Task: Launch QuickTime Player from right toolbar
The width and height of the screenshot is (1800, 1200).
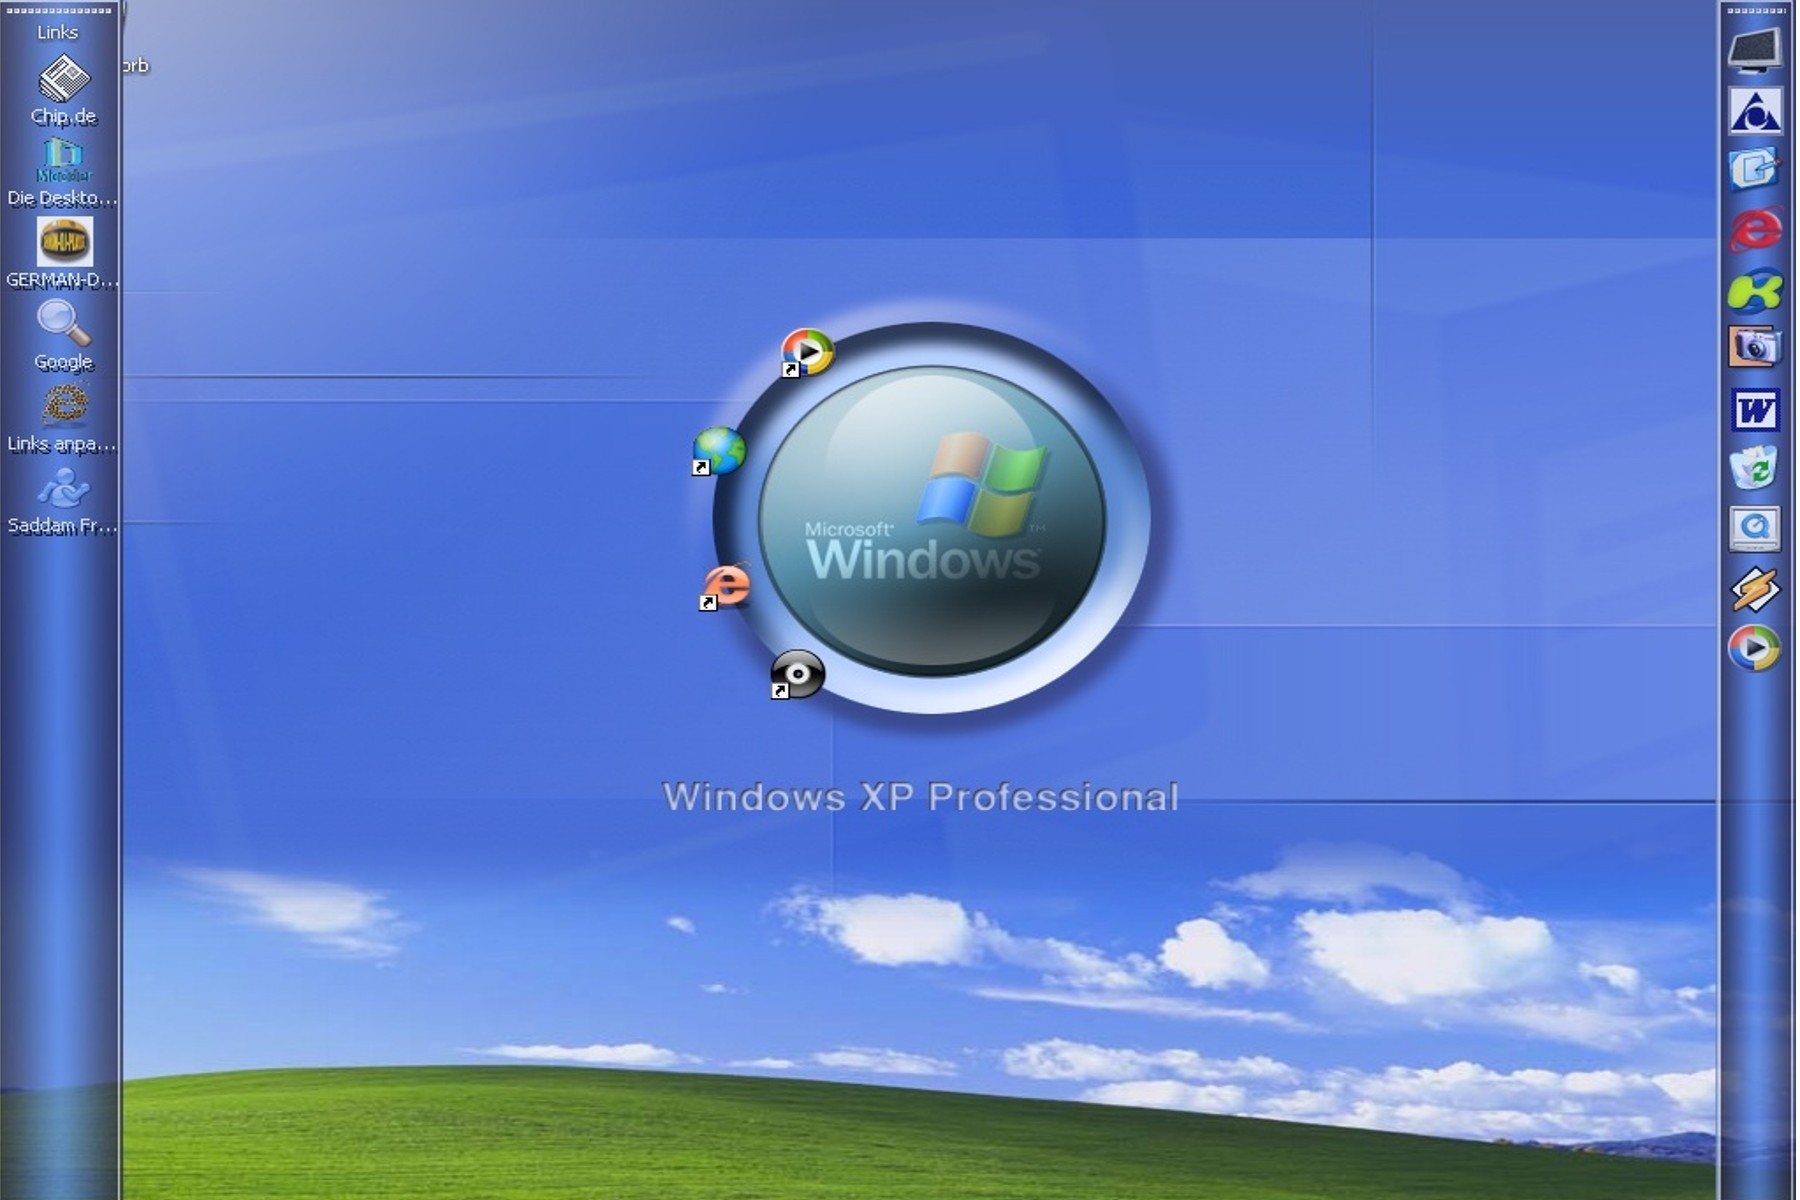Action: [x=1755, y=529]
